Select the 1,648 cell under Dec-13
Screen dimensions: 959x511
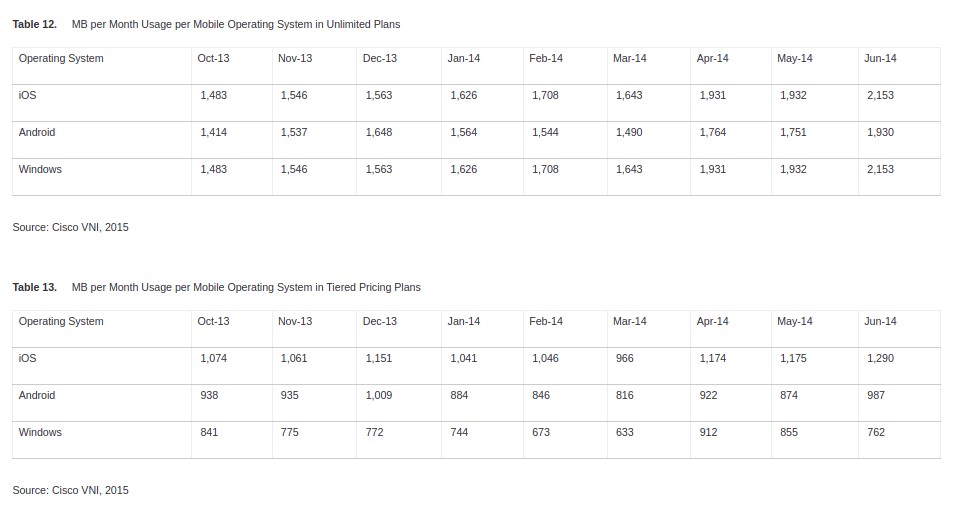tap(379, 132)
